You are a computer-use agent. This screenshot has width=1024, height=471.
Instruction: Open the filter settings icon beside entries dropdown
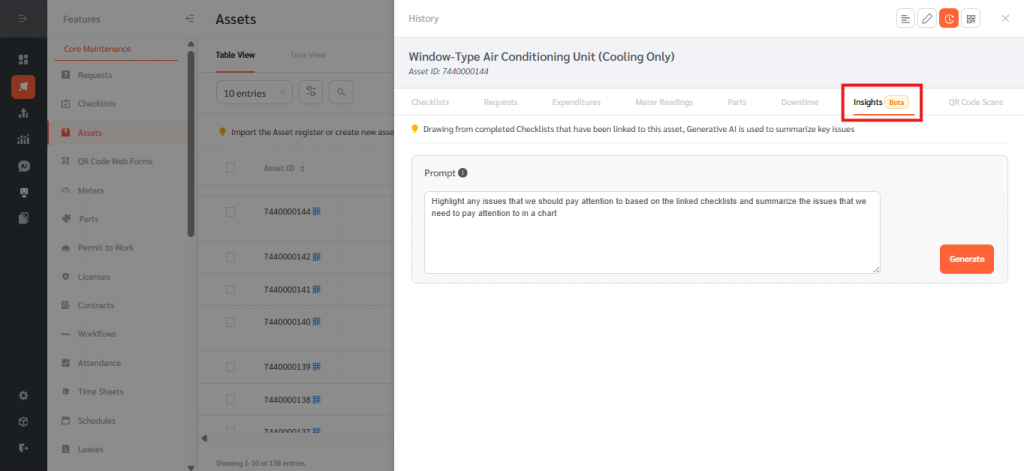coord(311,92)
